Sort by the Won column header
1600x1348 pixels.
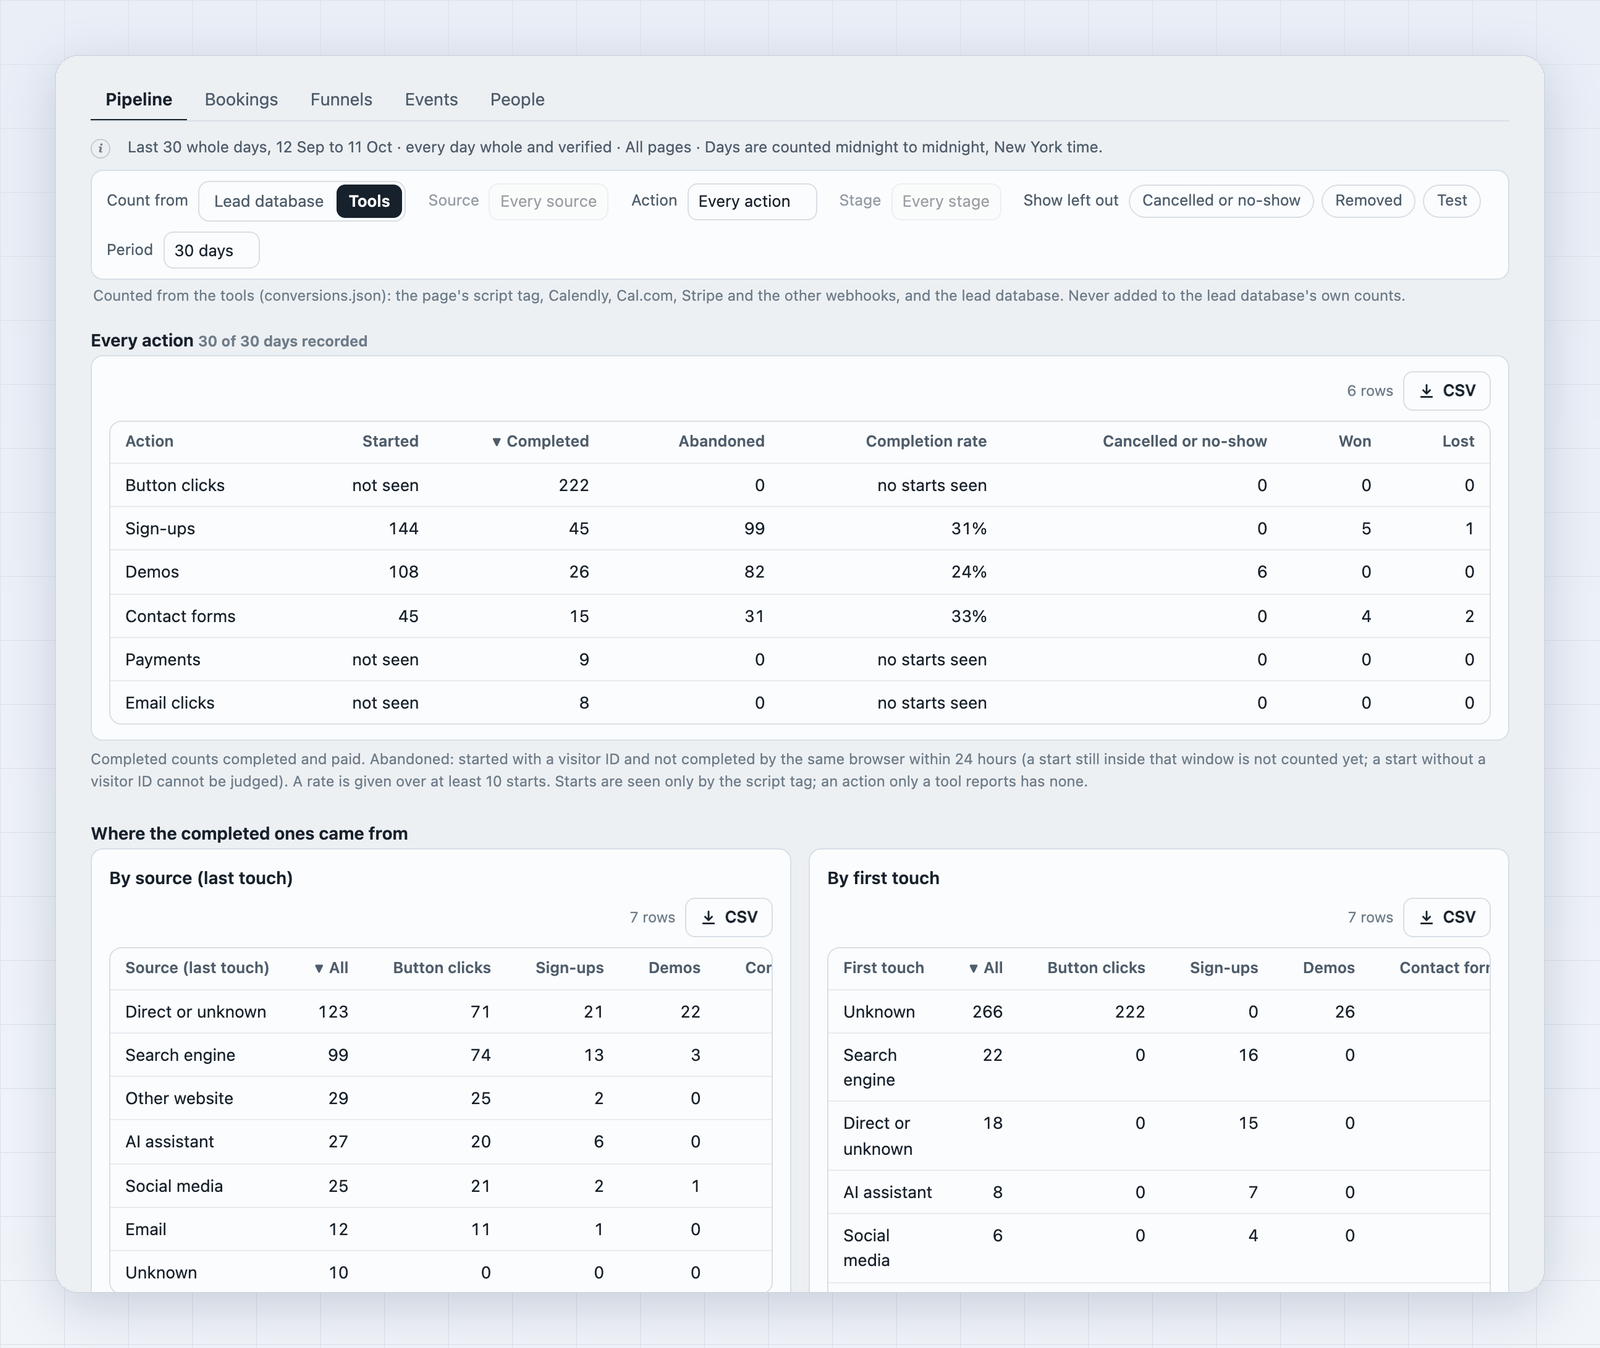coord(1355,442)
